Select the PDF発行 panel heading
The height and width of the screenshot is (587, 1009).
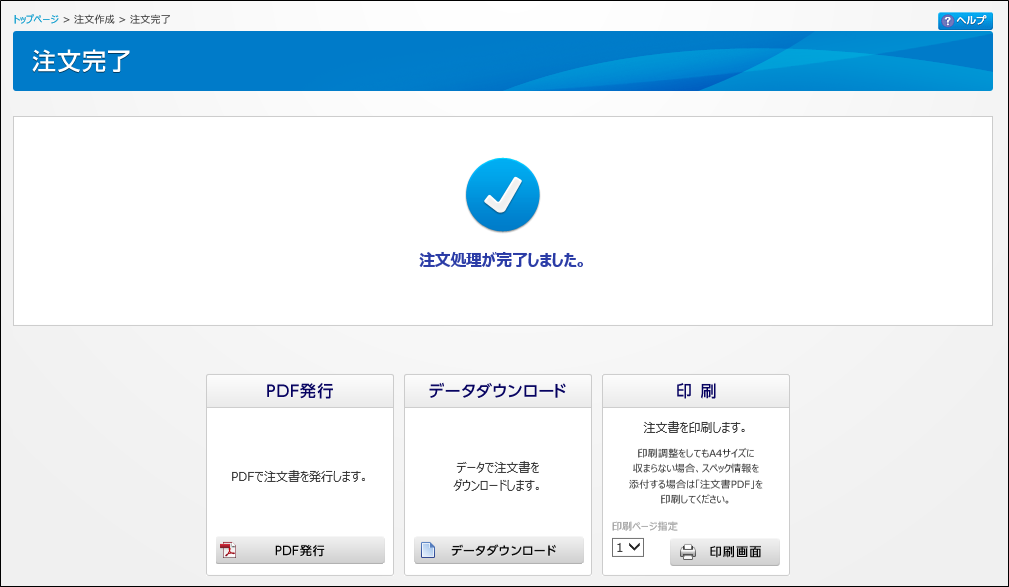click(299, 391)
